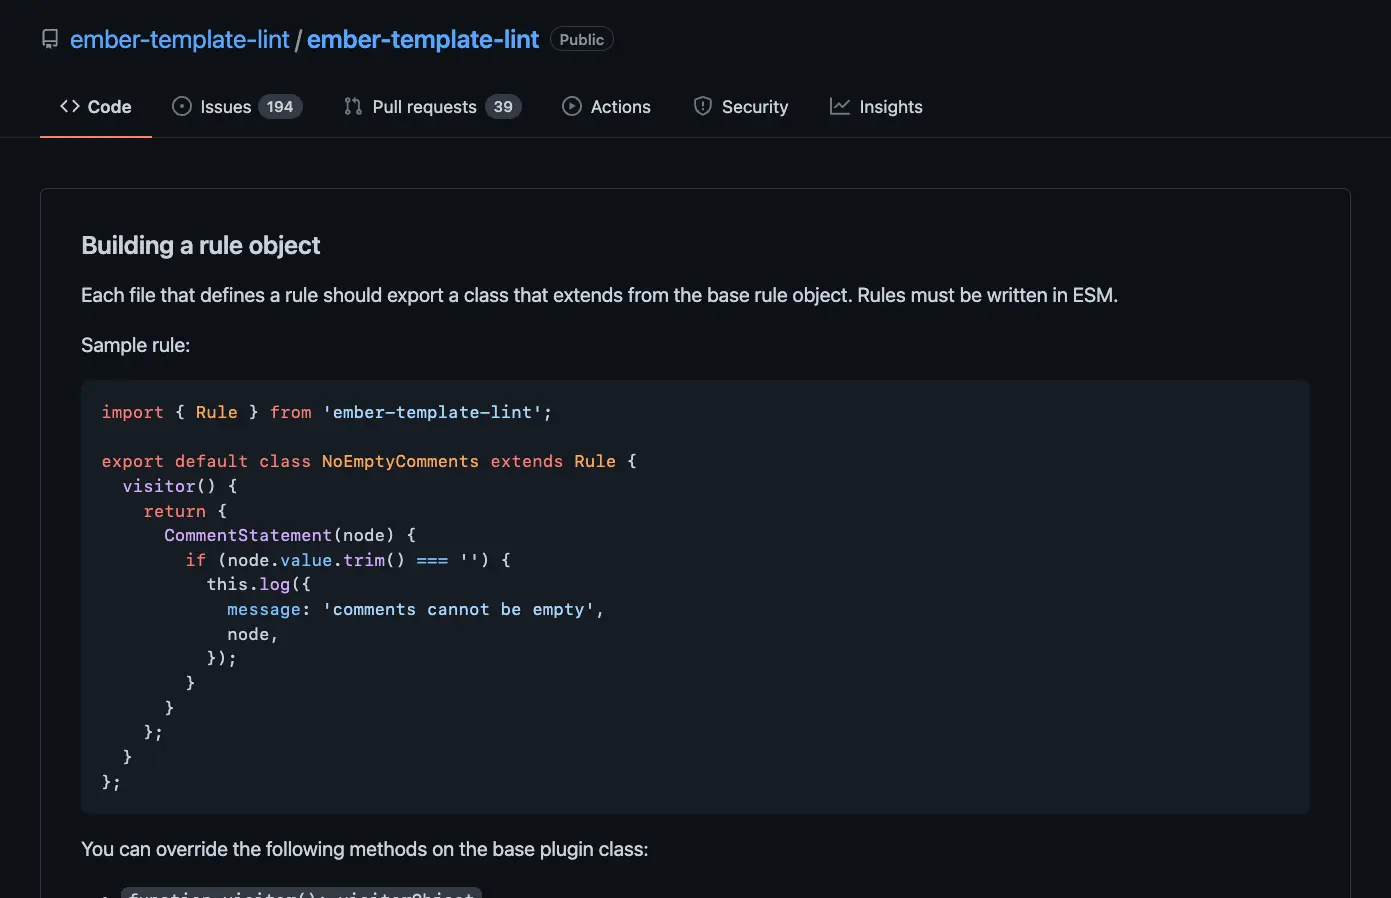This screenshot has width=1391, height=898.
Task: Select the Code tab
Action: coord(96,106)
